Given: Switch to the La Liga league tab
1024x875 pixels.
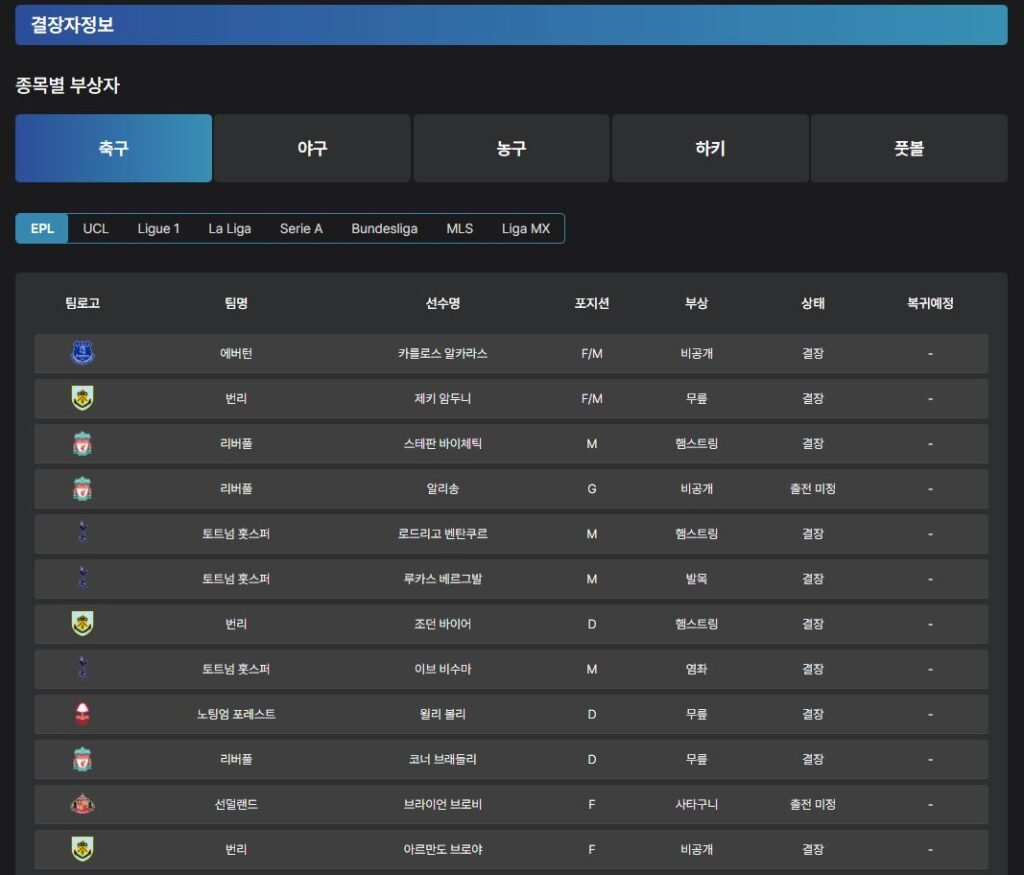Looking at the screenshot, I should [x=230, y=228].
